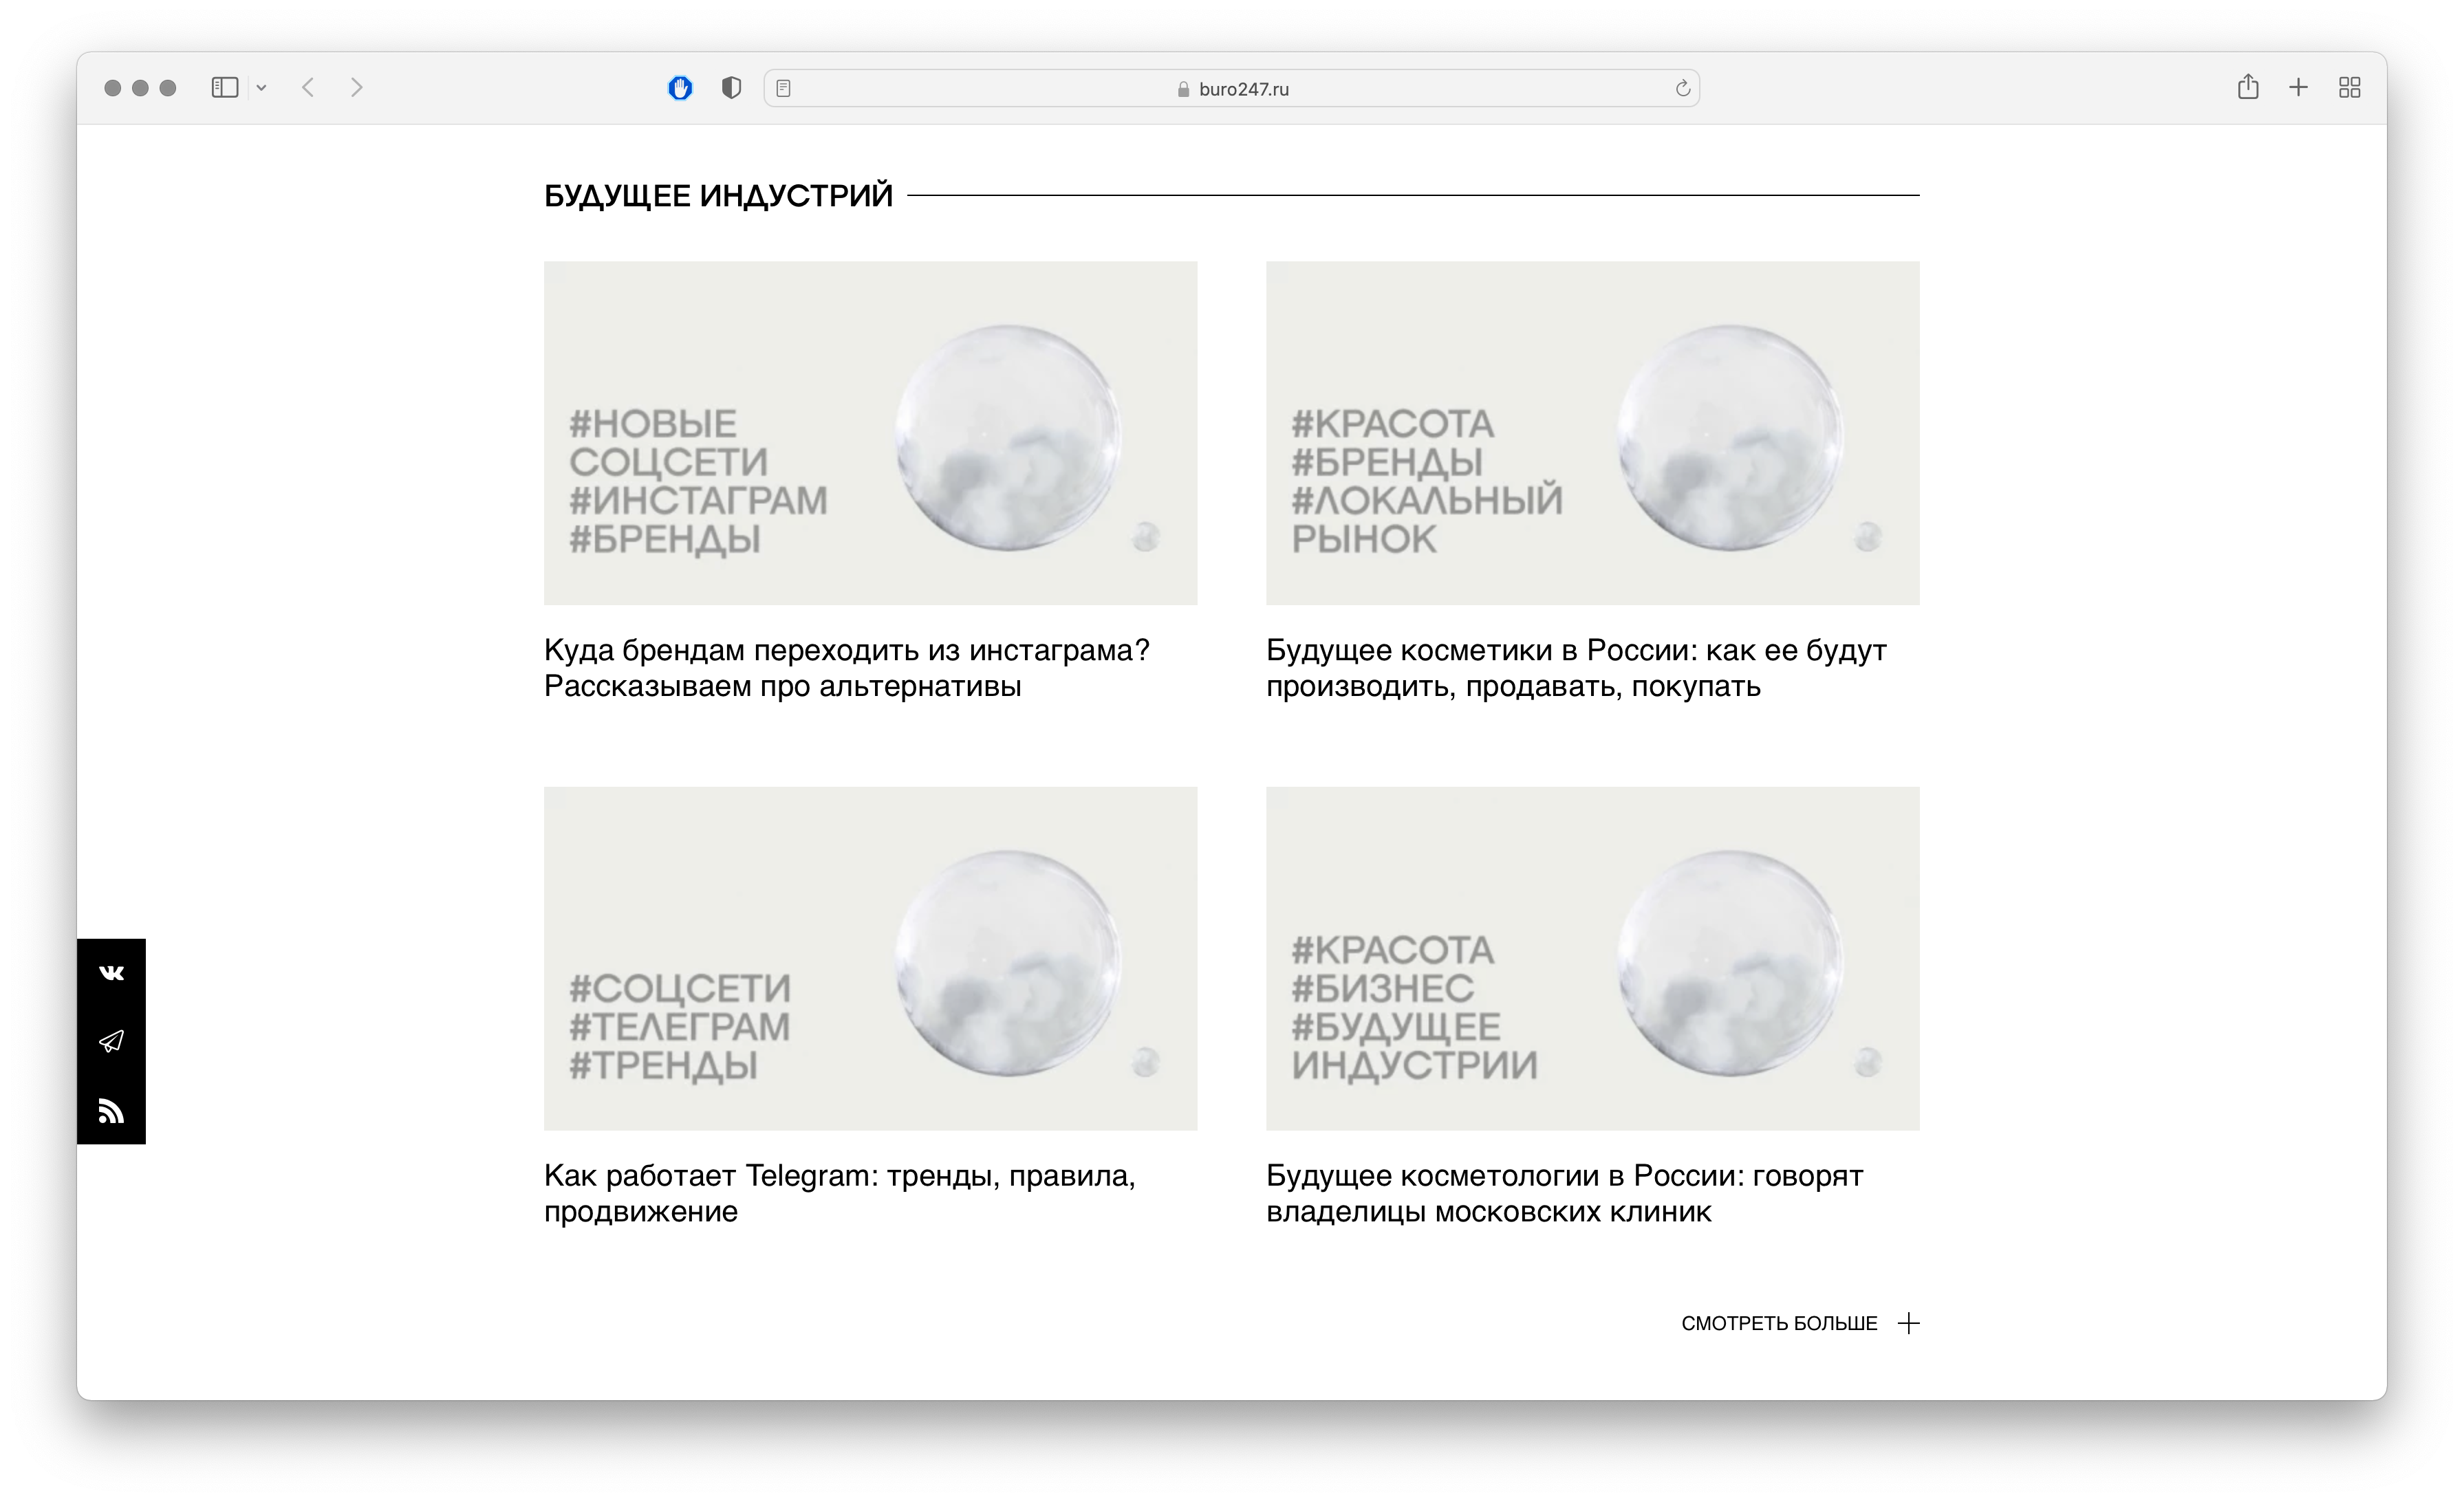The width and height of the screenshot is (2464, 1502).
Task: Open article on future of cosmetics in Russia
Action: coord(1576,668)
